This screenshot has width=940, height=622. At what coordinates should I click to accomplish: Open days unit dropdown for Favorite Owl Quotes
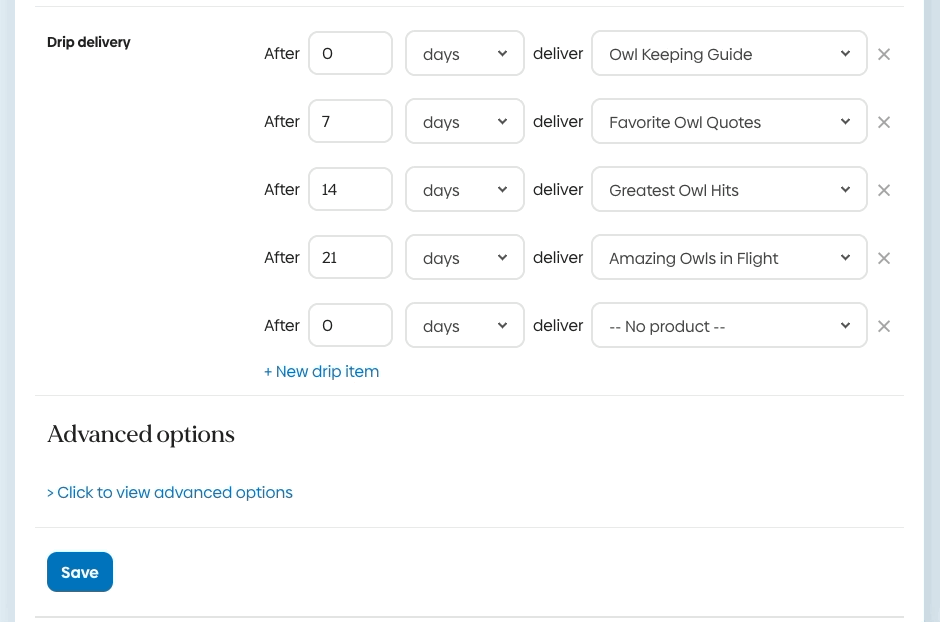click(x=464, y=122)
